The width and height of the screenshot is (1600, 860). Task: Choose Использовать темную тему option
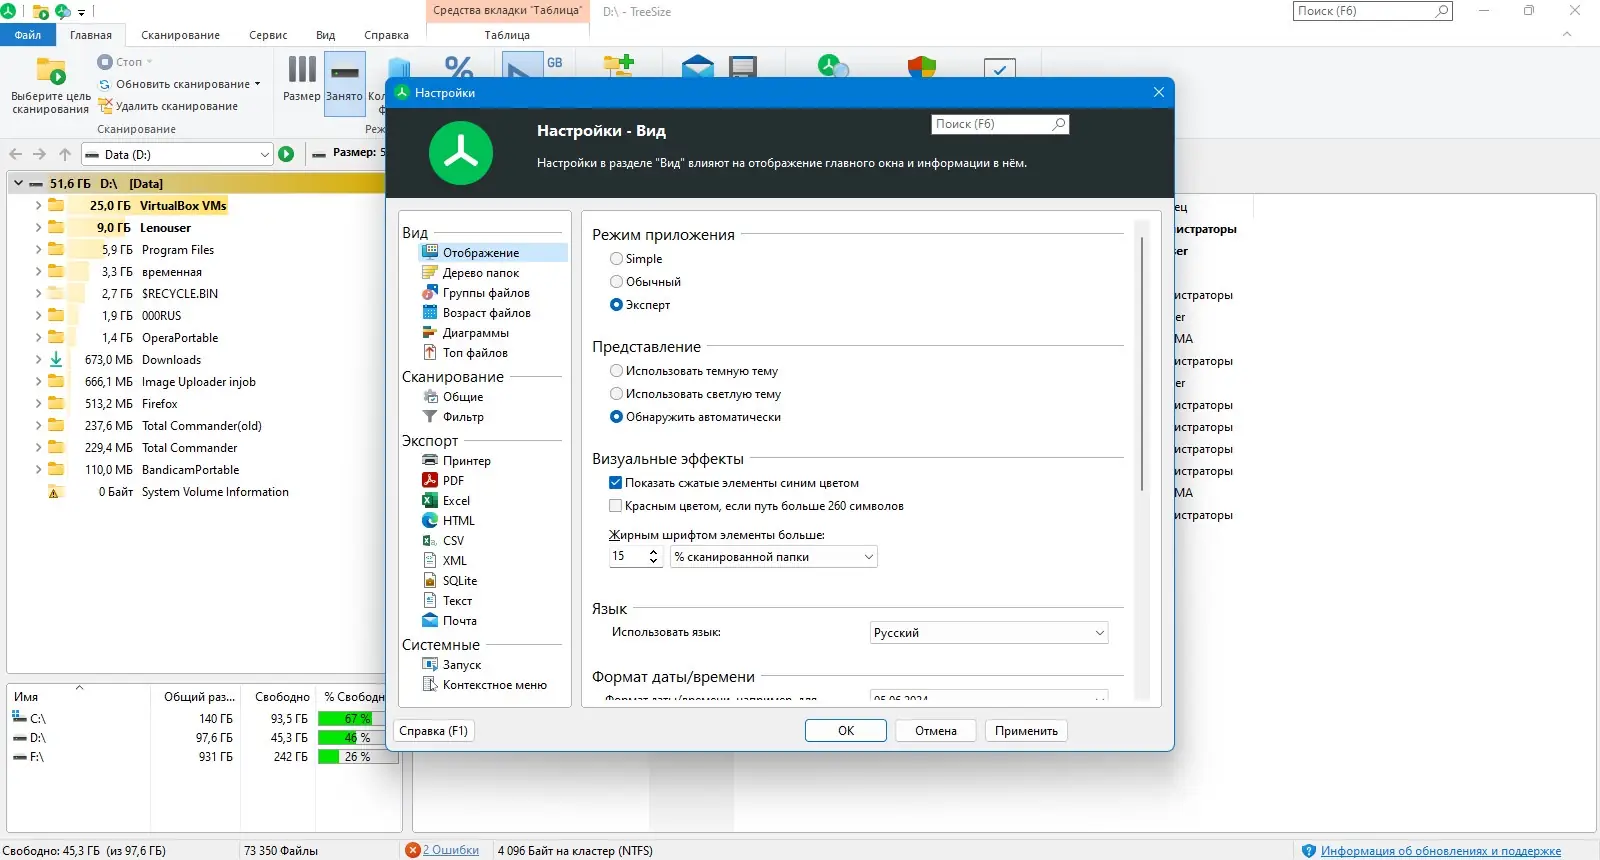(616, 370)
